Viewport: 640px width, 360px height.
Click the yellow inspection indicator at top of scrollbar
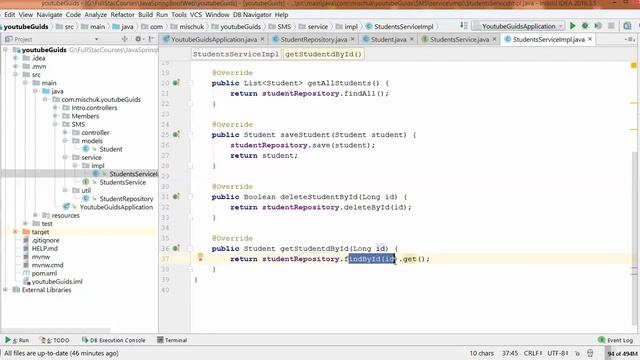pyautogui.click(x=633, y=65)
